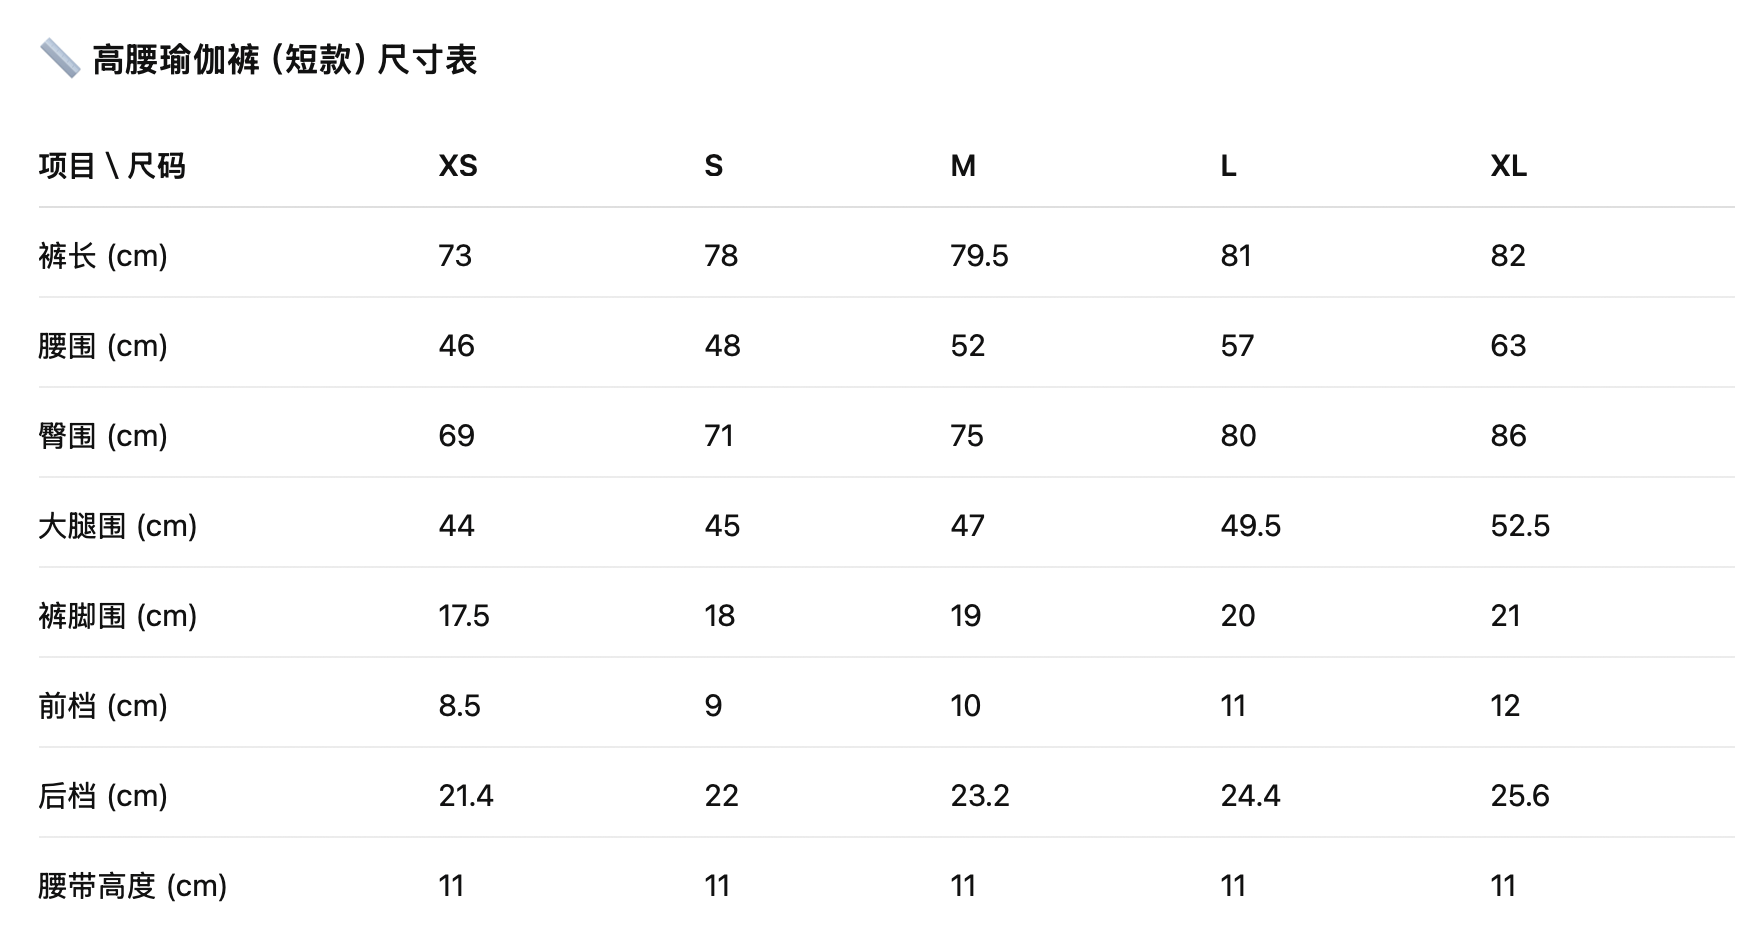Image resolution: width=1756 pixels, height=932 pixels.
Task: Select the 大腿围 (cm) row label
Action: 118,526
